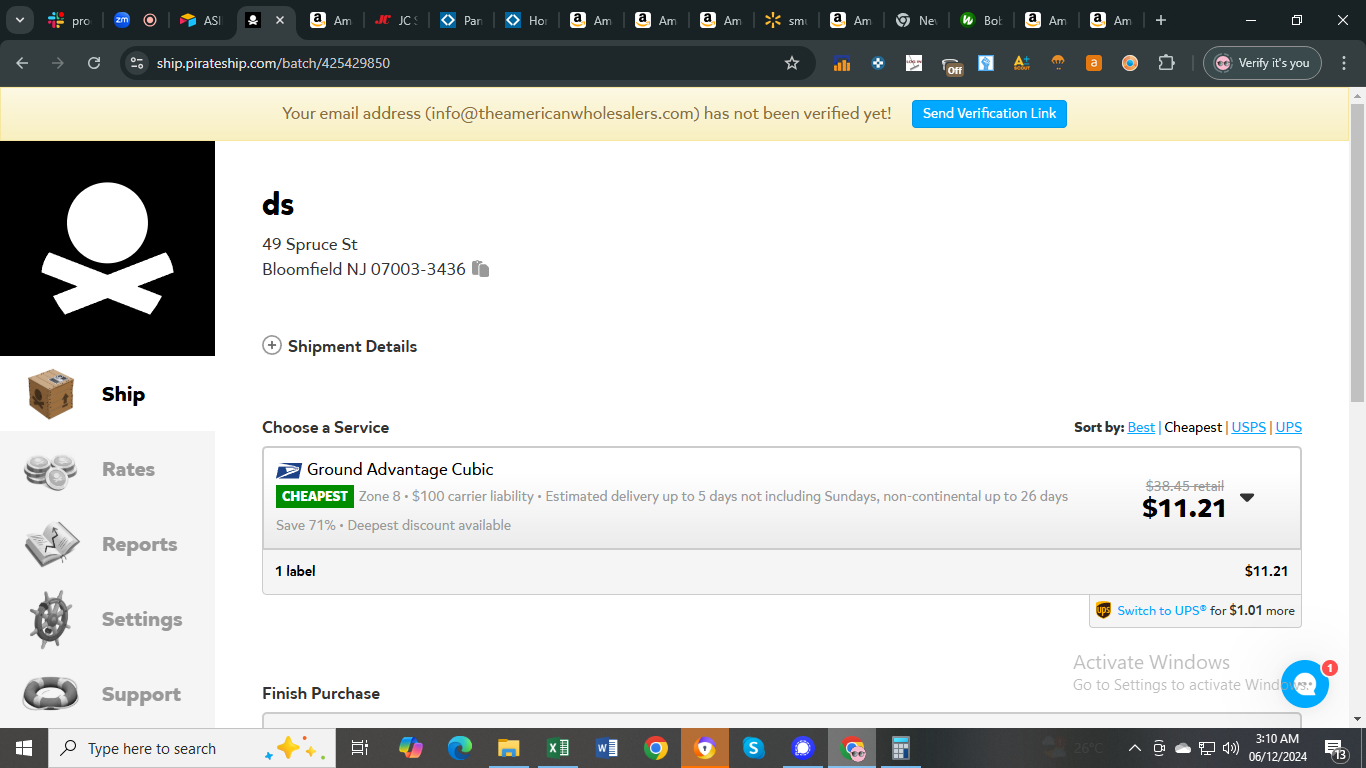The image size is (1366, 768).
Task: Sort services by UPS
Action: click(1289, 427)
